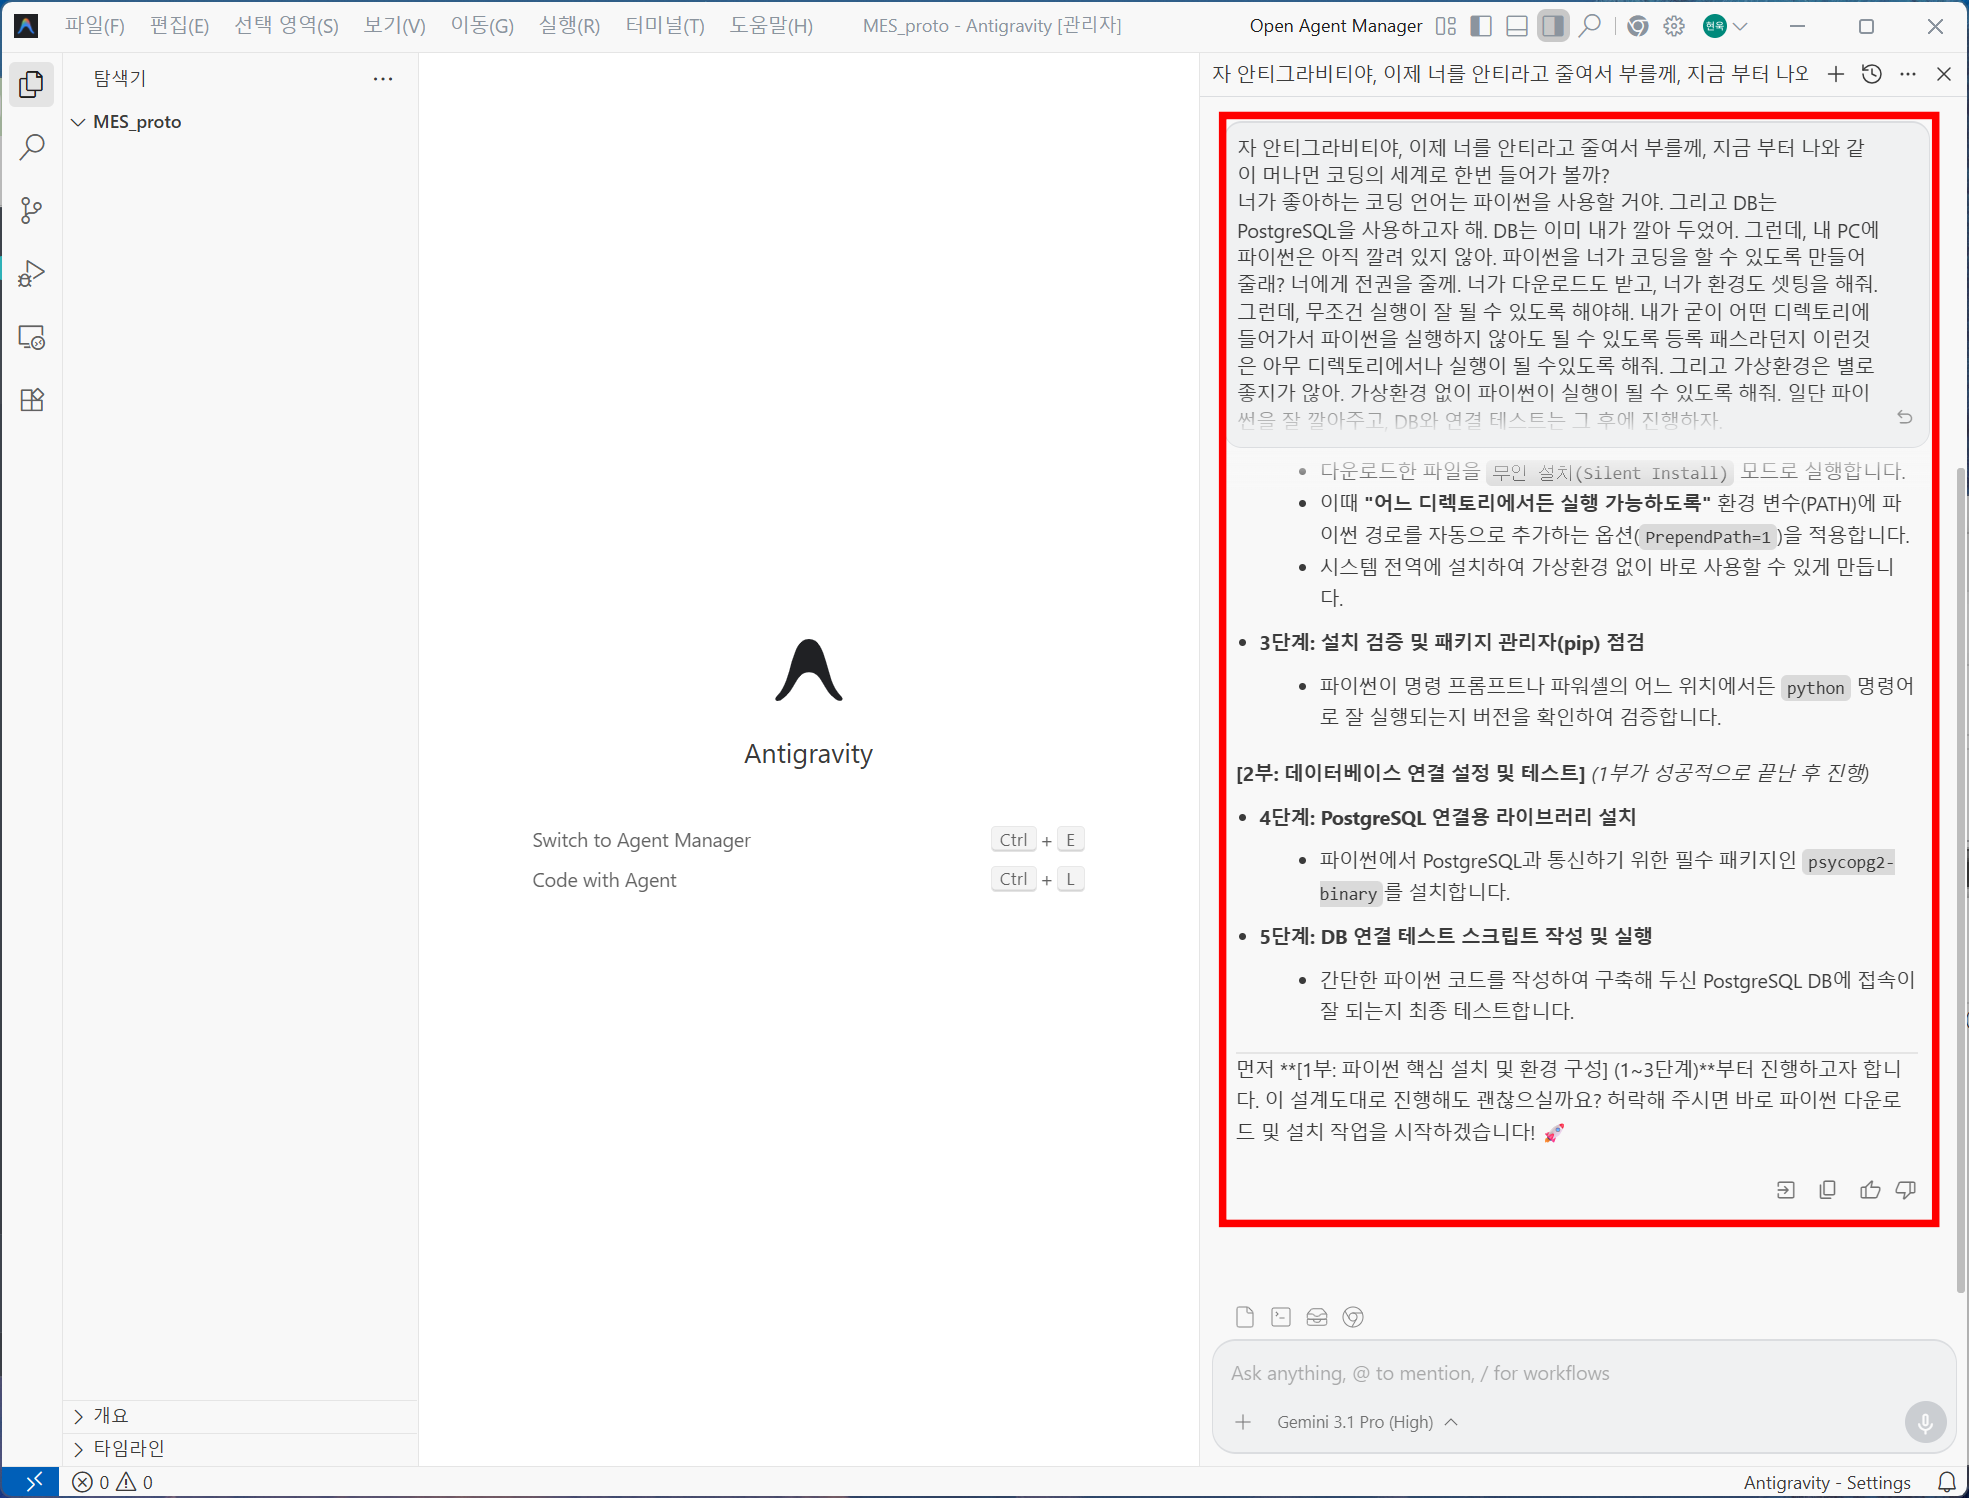Click Antigravity app logo in title bar
Viewport: 1969px width, 1498px height.
pos(26,26)
